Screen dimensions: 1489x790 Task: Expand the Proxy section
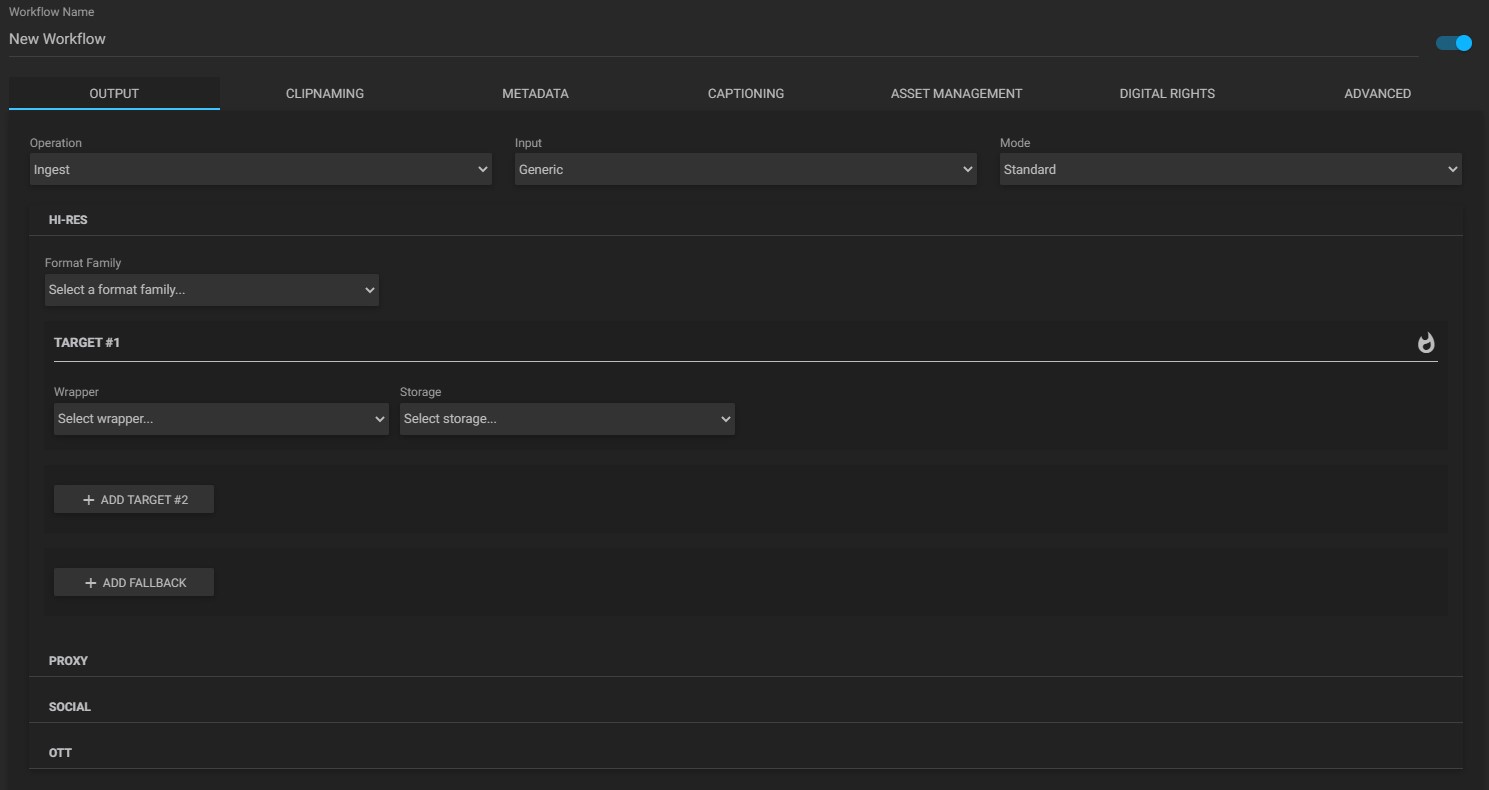tap(746, 661)
